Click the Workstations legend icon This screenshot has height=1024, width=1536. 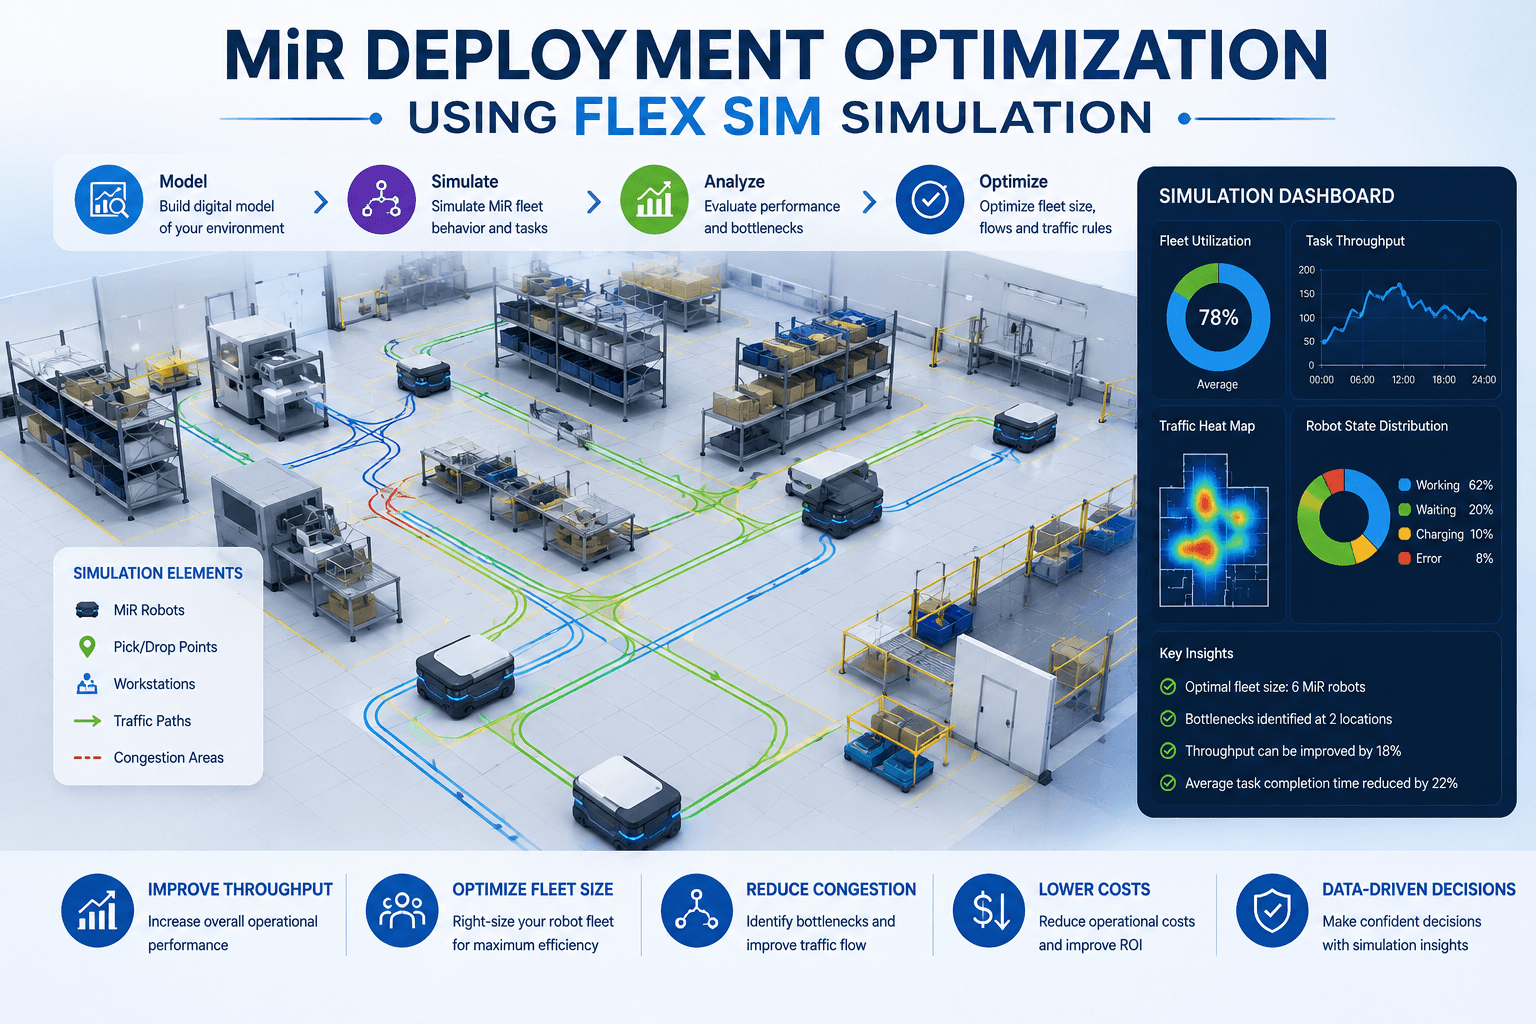(x=87, y=684)
